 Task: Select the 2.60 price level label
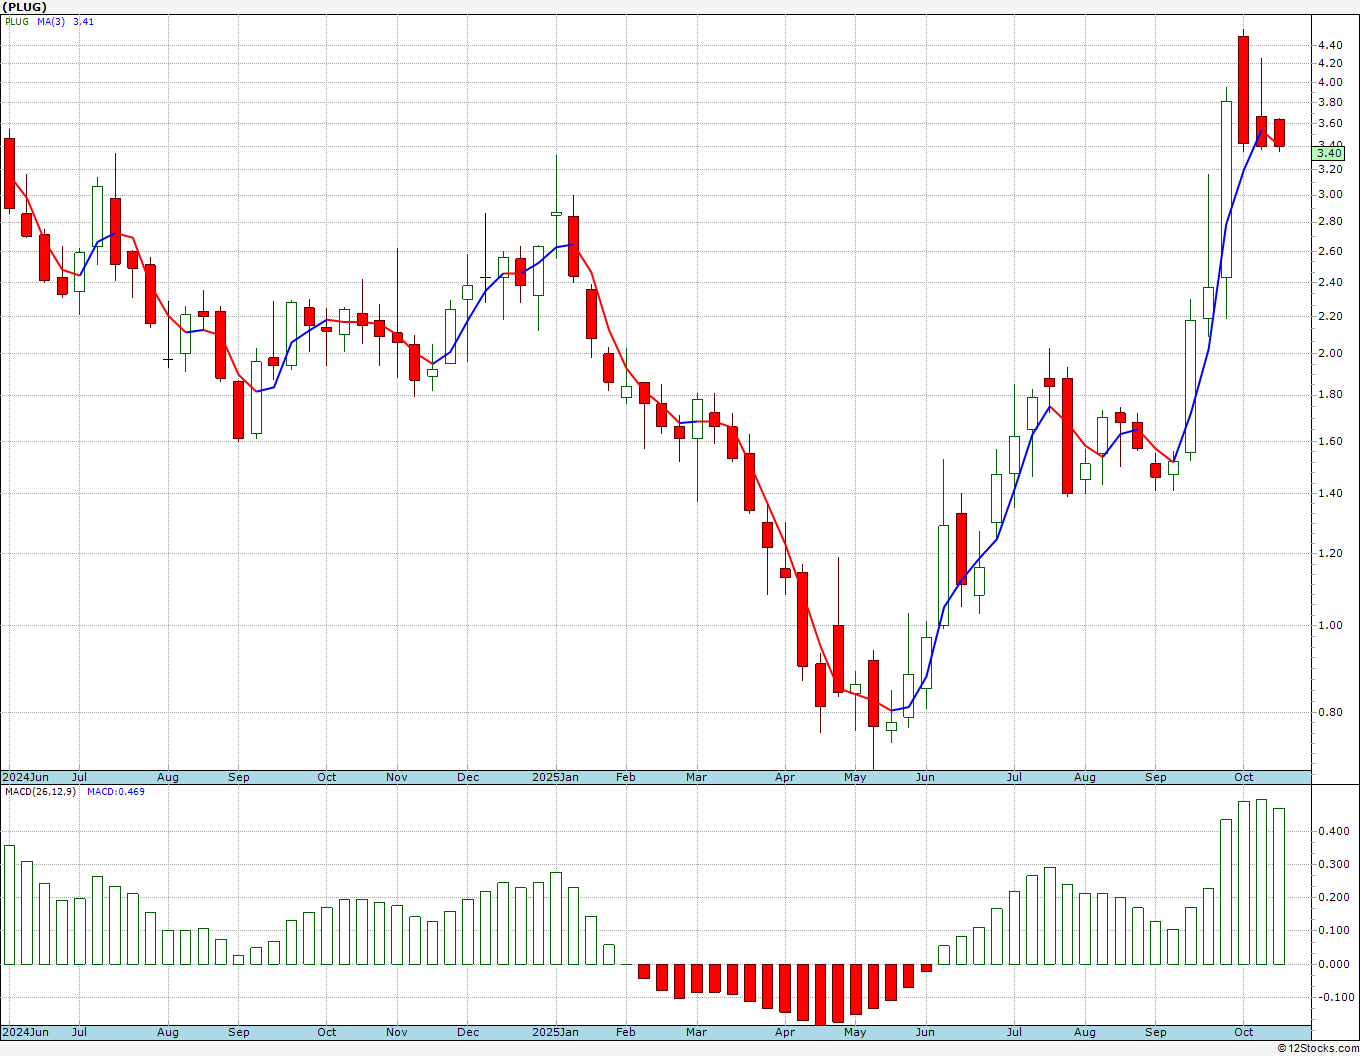click(1330, 251)
